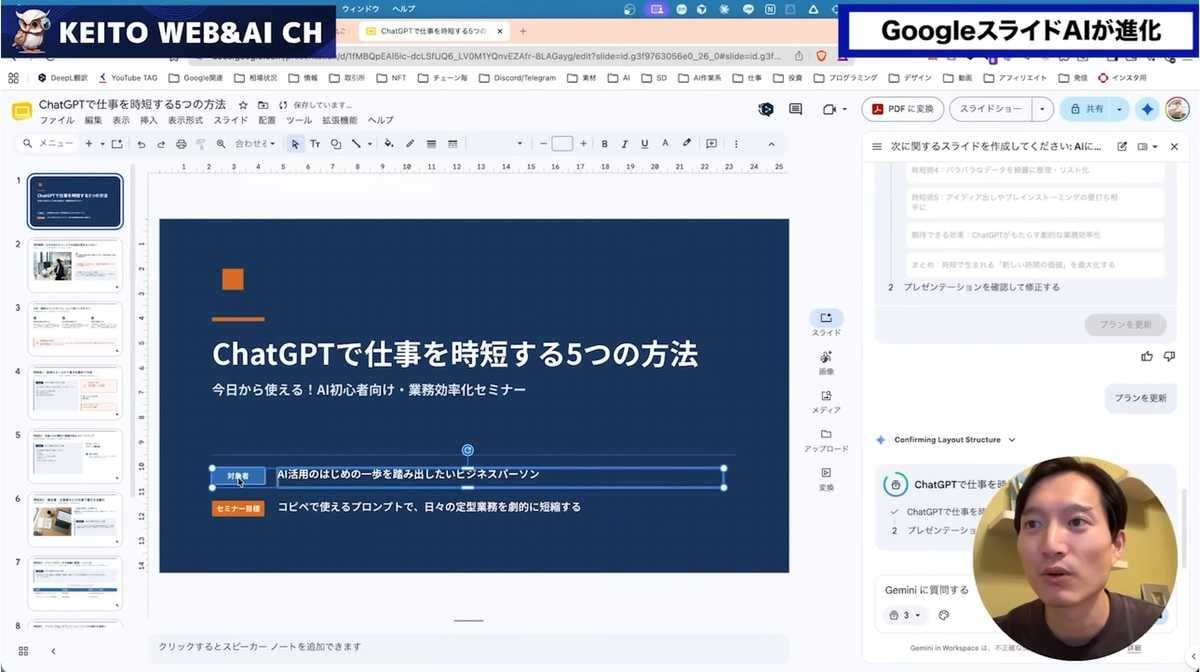Viewport: 1200px width, 672px height.
Task: Click the Gemini panel hamburger menu
Action: [x=877, y=146]
